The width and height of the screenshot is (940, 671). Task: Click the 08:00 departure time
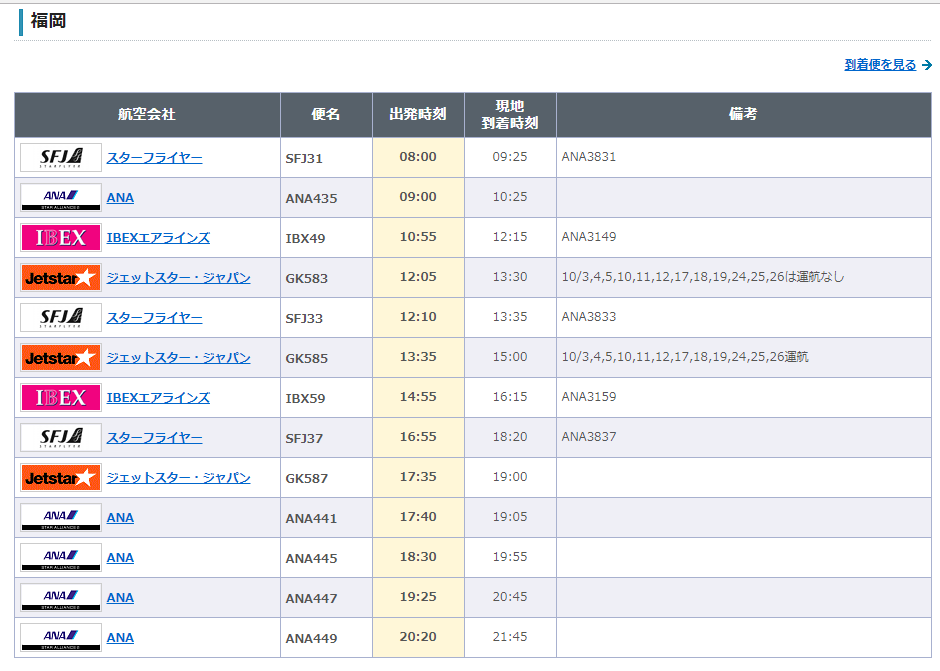pyautogui.click(x=418, y=157)
